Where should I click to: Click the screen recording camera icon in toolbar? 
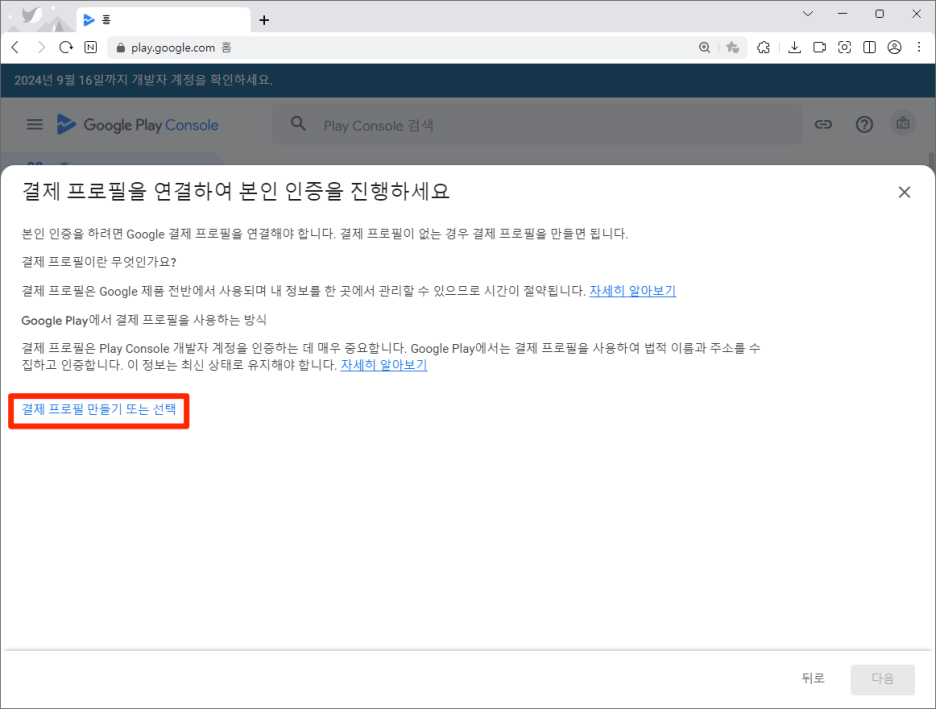[x=819, y=47]
